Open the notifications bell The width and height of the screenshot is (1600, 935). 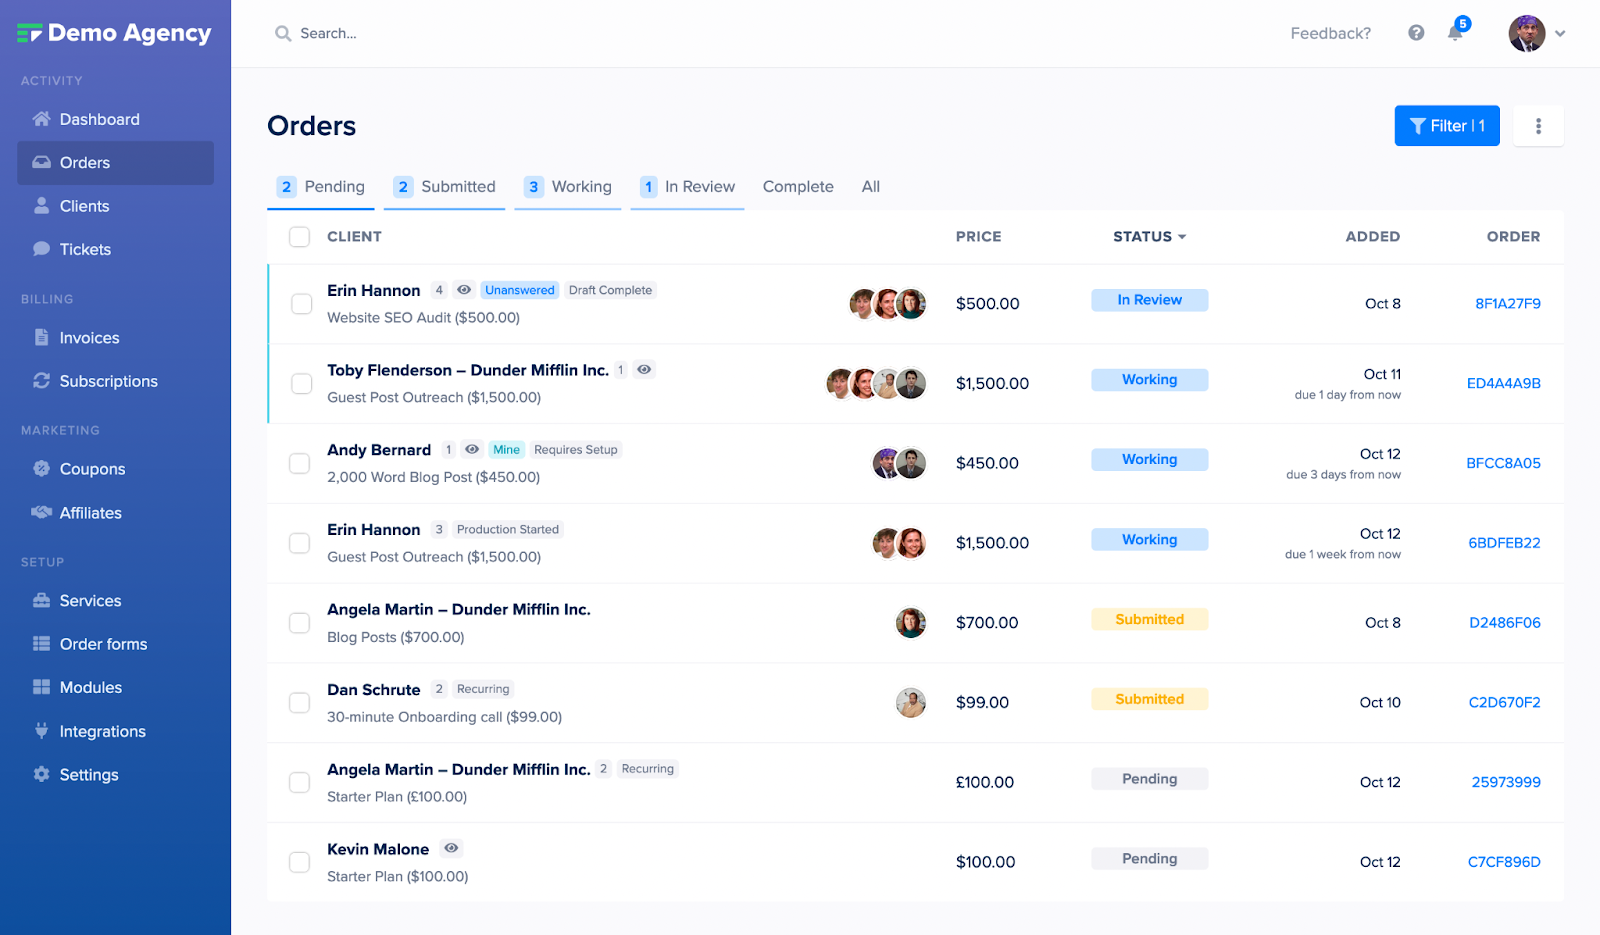click(x=1456, y=32)
